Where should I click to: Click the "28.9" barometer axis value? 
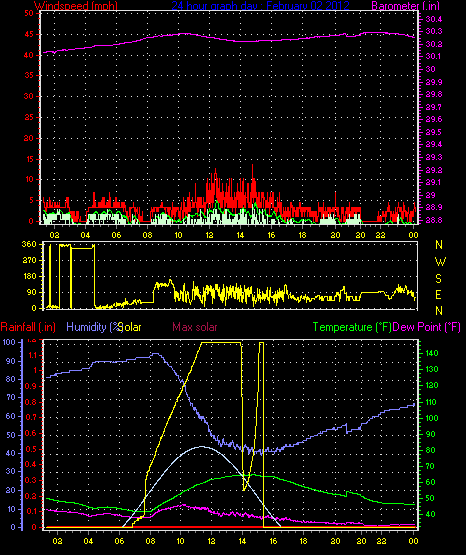[x=433, y=207]
